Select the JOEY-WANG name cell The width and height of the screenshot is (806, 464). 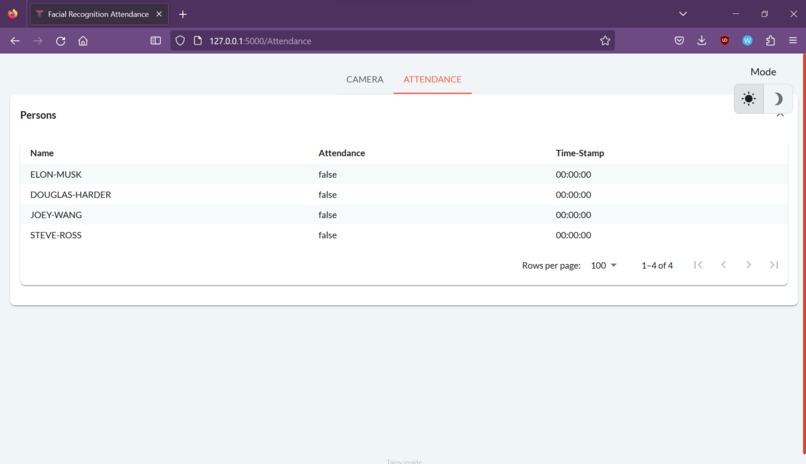pyautogui.click(x=56, y=215)
